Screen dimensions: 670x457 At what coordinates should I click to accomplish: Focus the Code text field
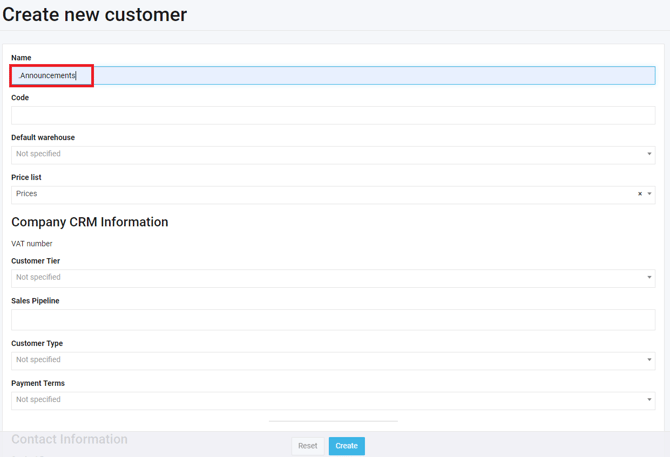(x=333, y=115)
